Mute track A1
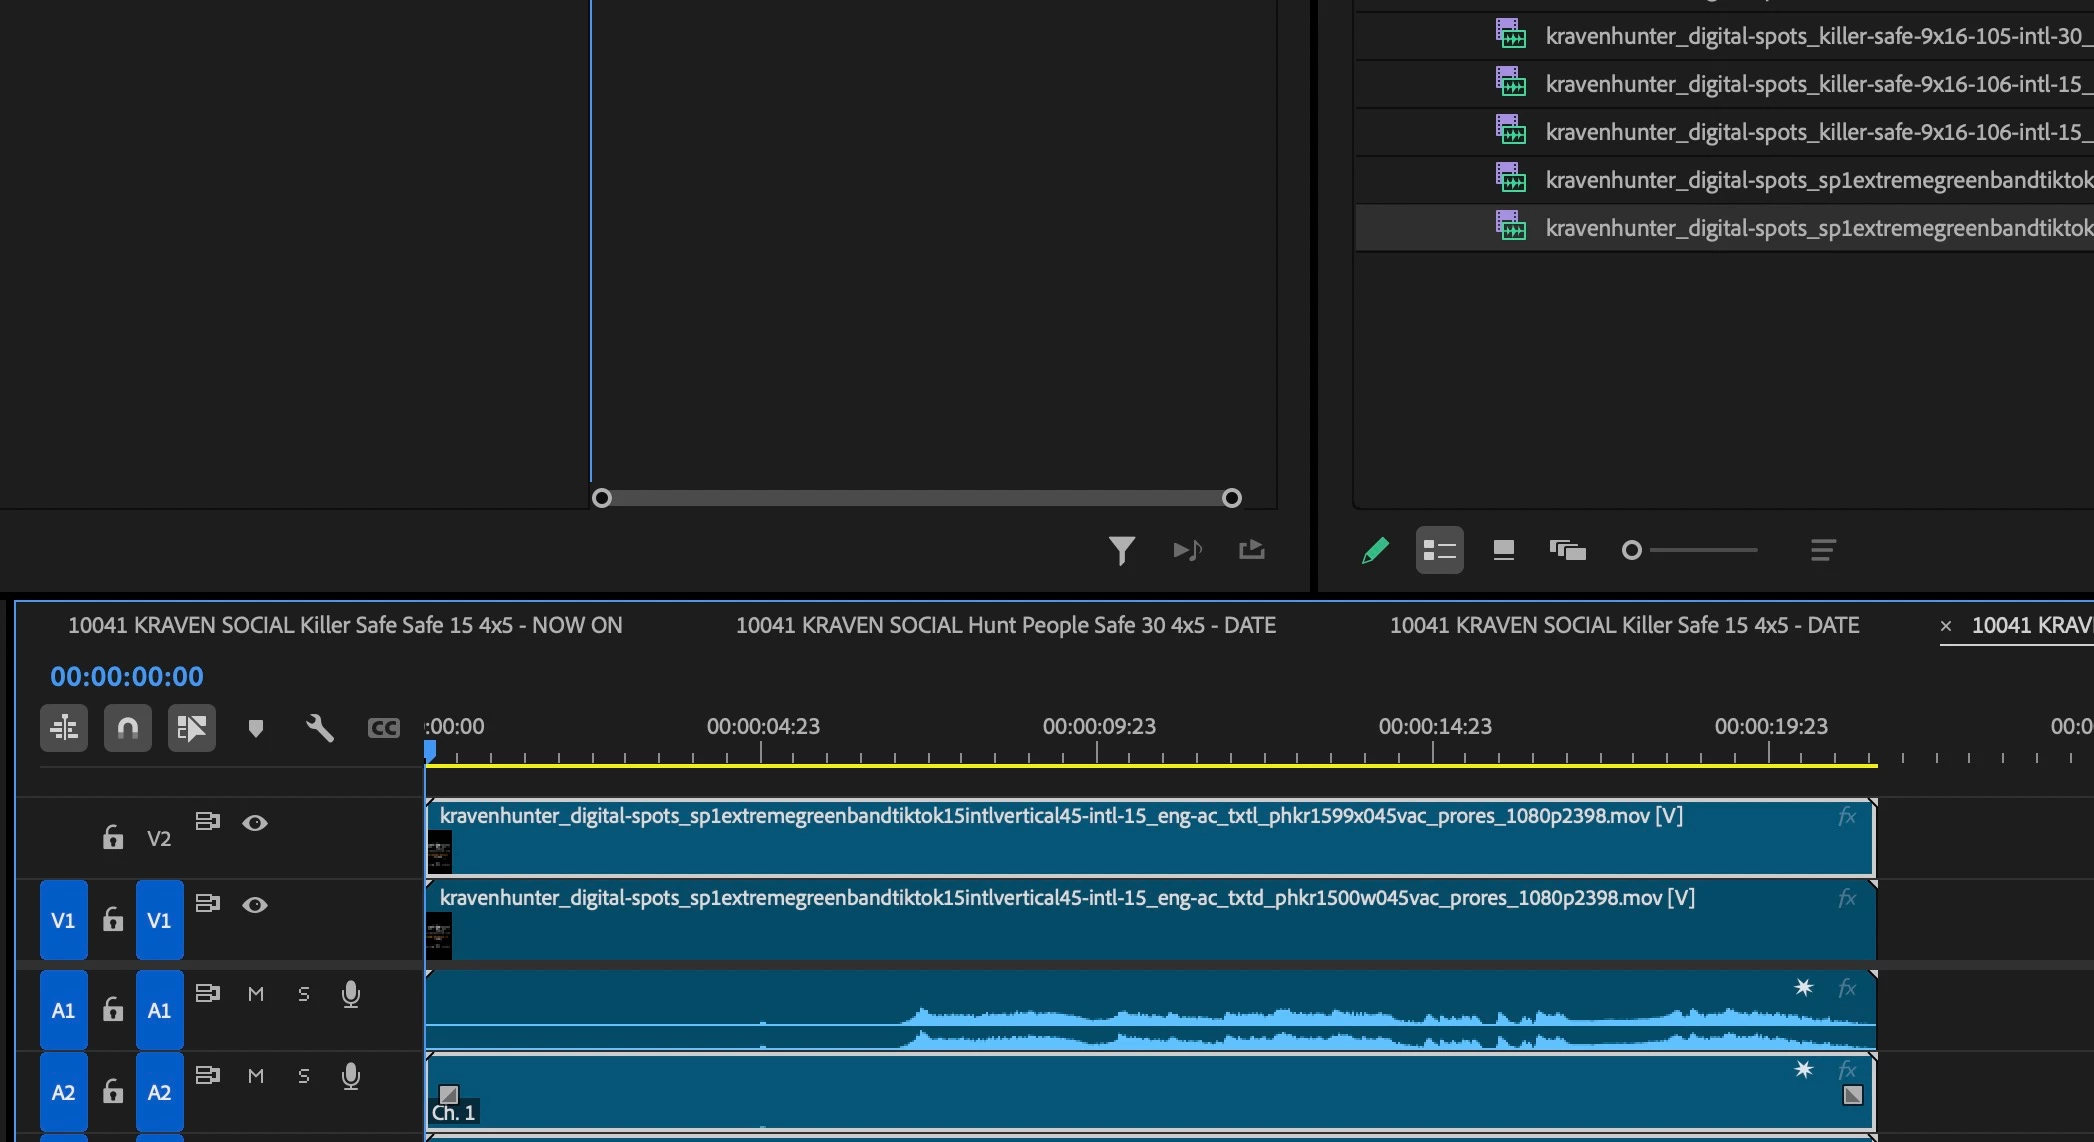 [x=256, y=994]
